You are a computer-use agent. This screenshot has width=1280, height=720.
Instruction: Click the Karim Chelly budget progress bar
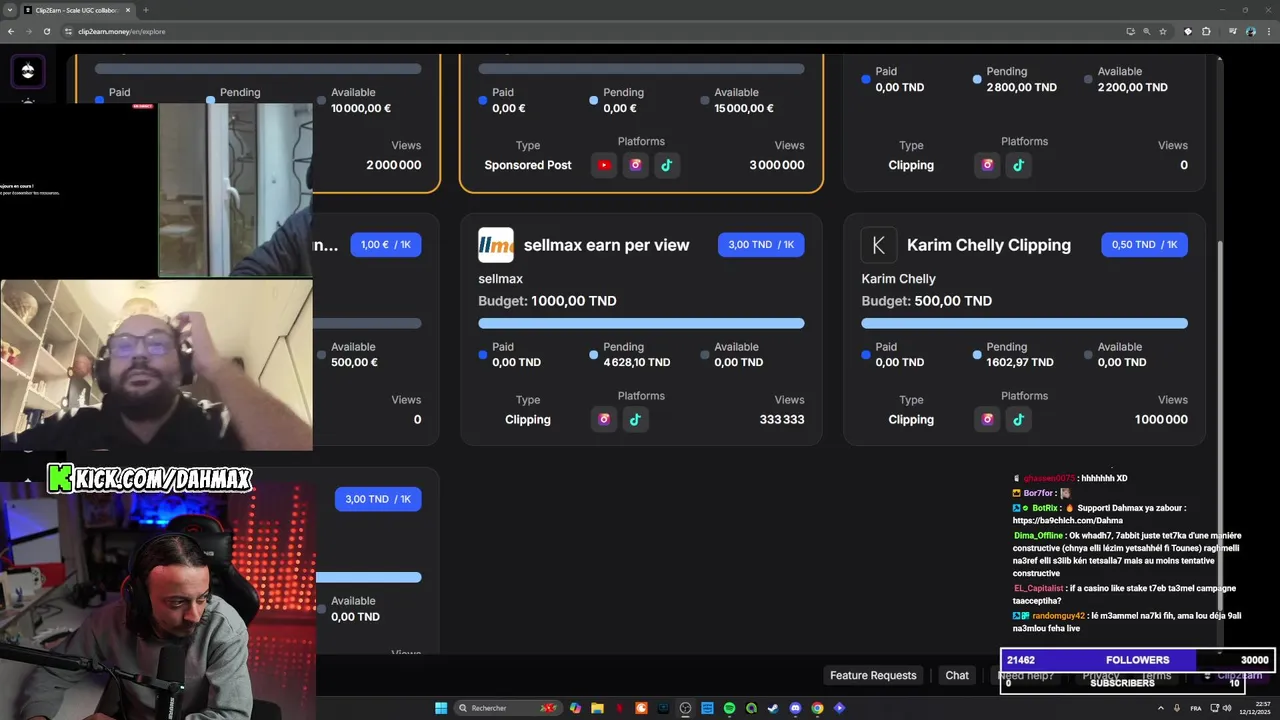tap(1024, 323)
